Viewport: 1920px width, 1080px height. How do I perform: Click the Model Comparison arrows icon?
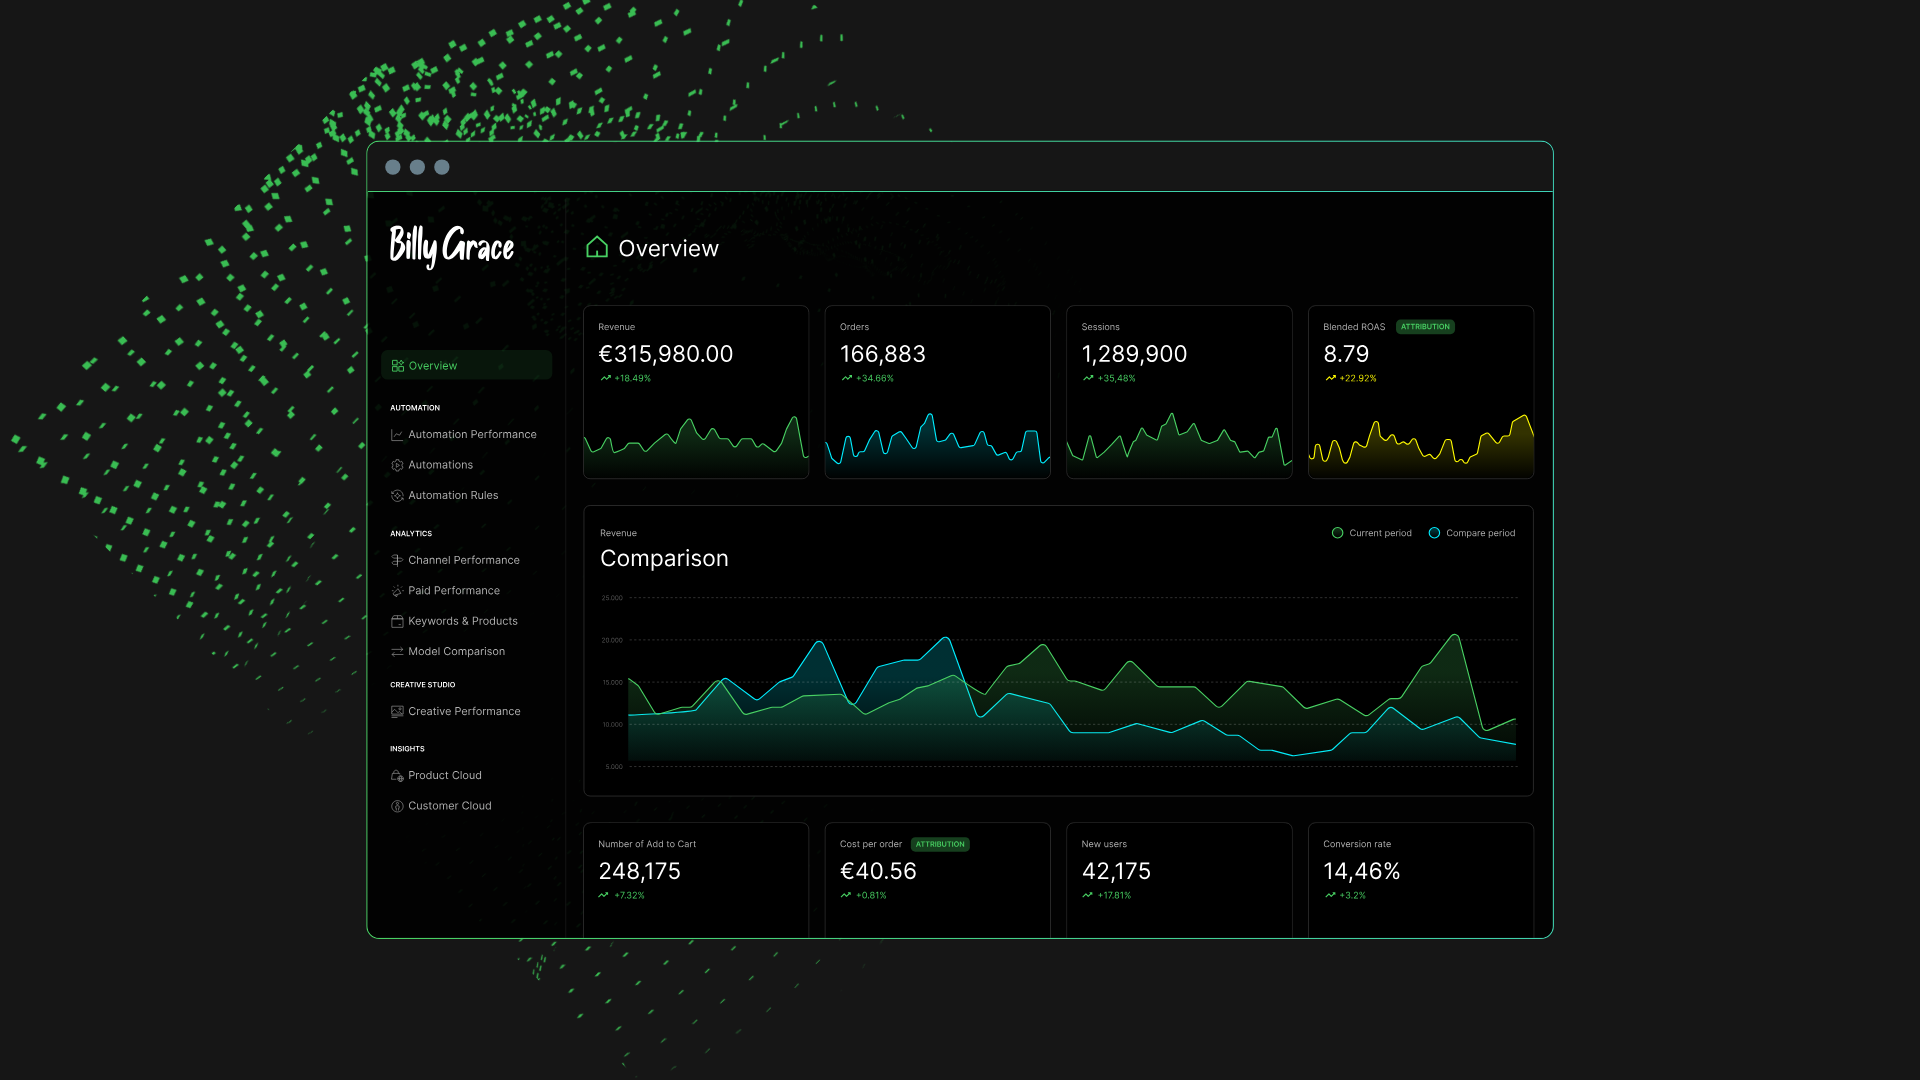(397, 652)
